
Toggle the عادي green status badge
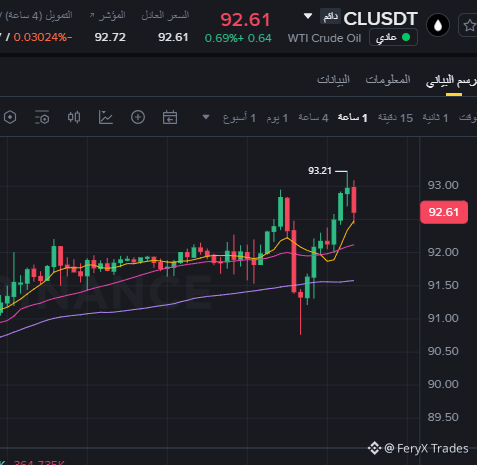[393, 37]
